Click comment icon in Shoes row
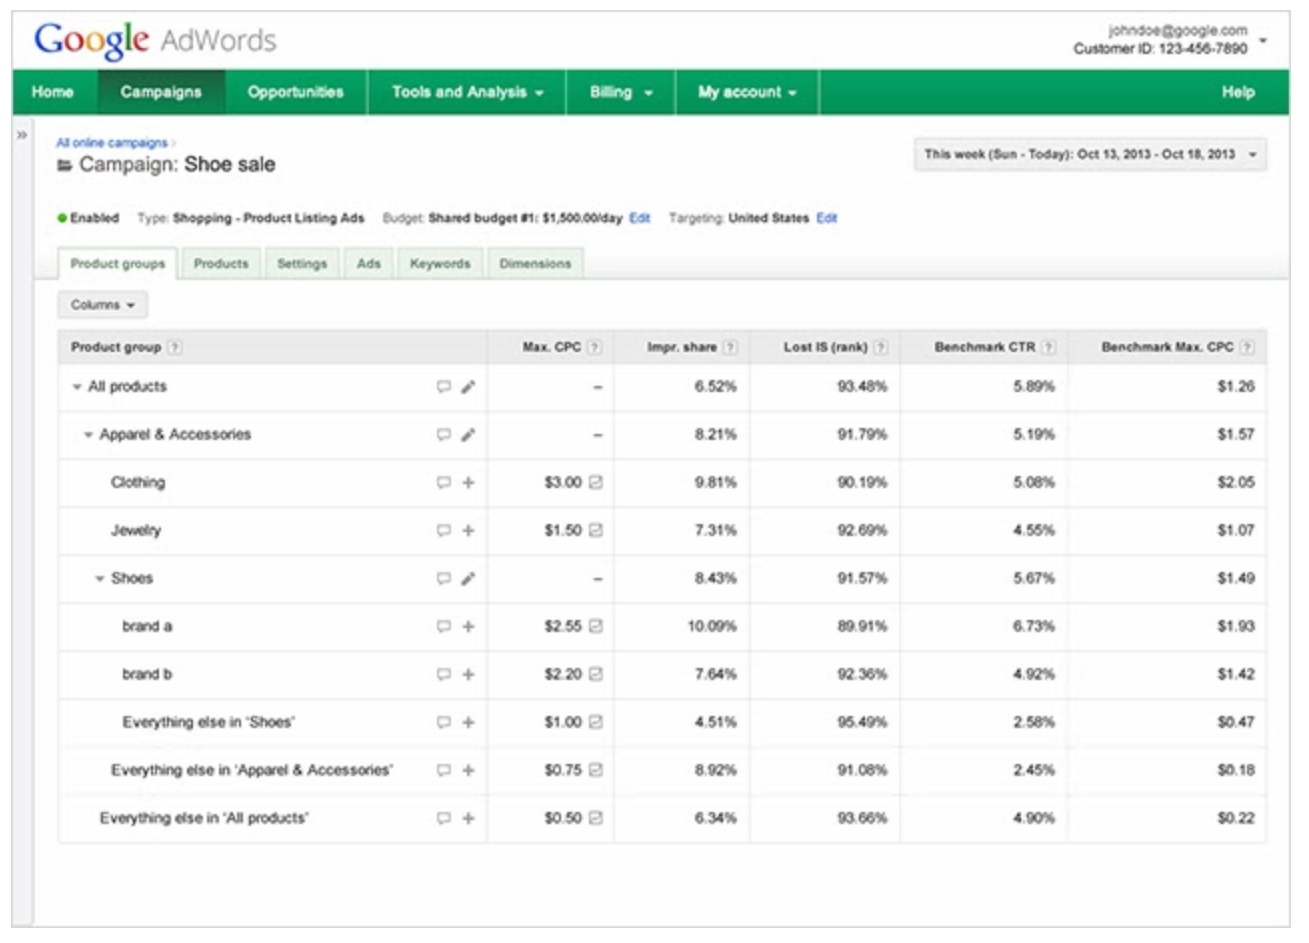Screen dimensions: 1309x943 click(443, 579)
